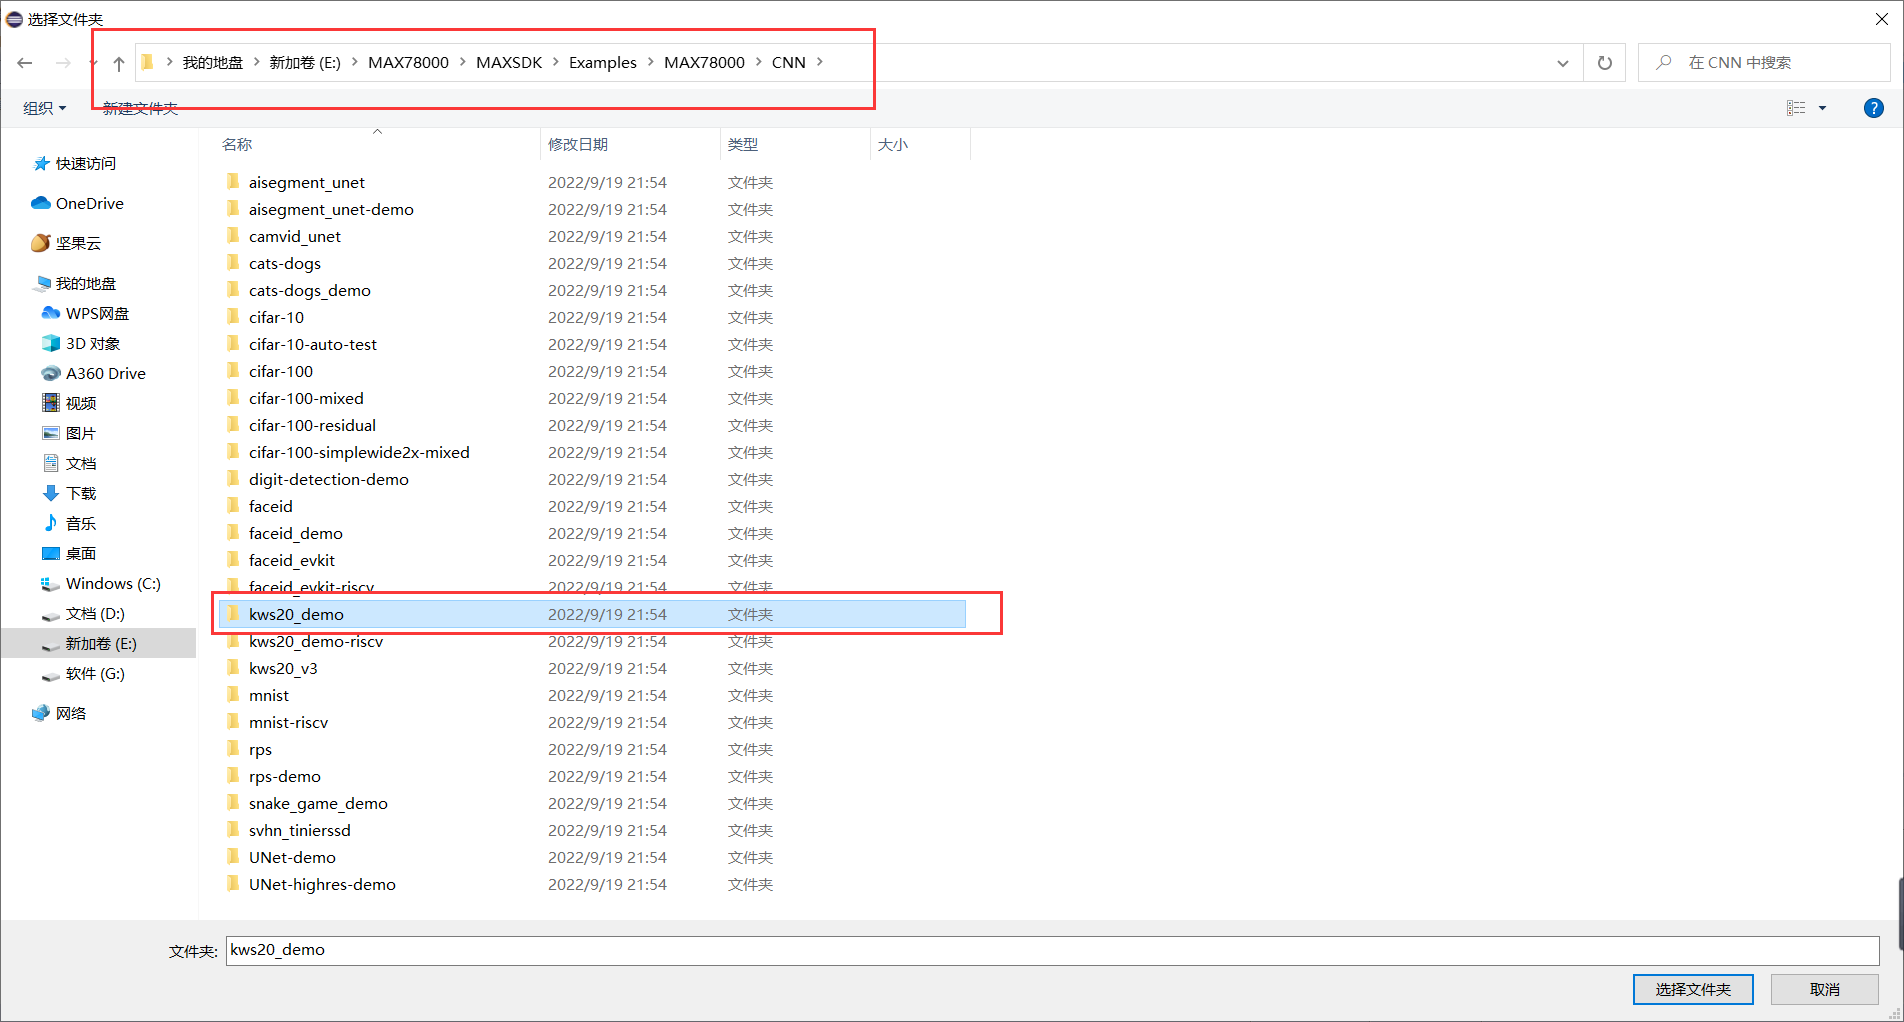Click the Help question mark icon
Viewport: 1904px width, 1022px height.
[1874, 108]
